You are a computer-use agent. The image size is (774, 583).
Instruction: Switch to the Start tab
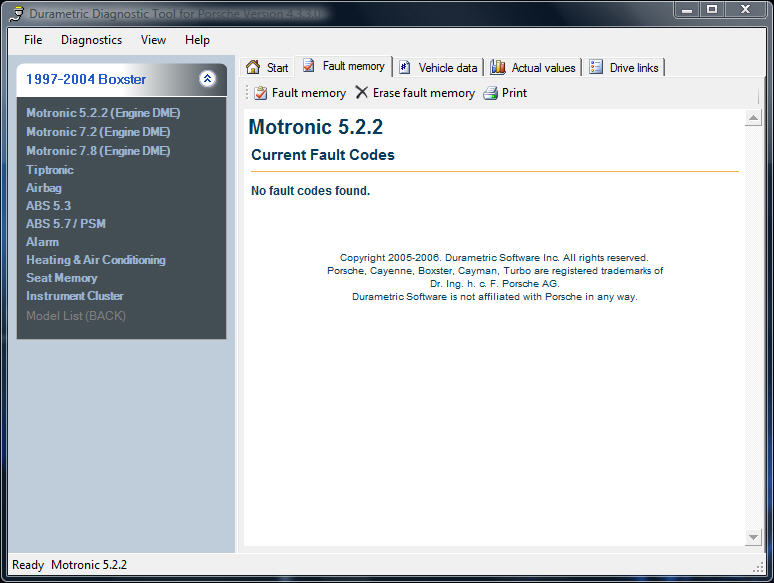pyautogui.click(x=267, y=68)
